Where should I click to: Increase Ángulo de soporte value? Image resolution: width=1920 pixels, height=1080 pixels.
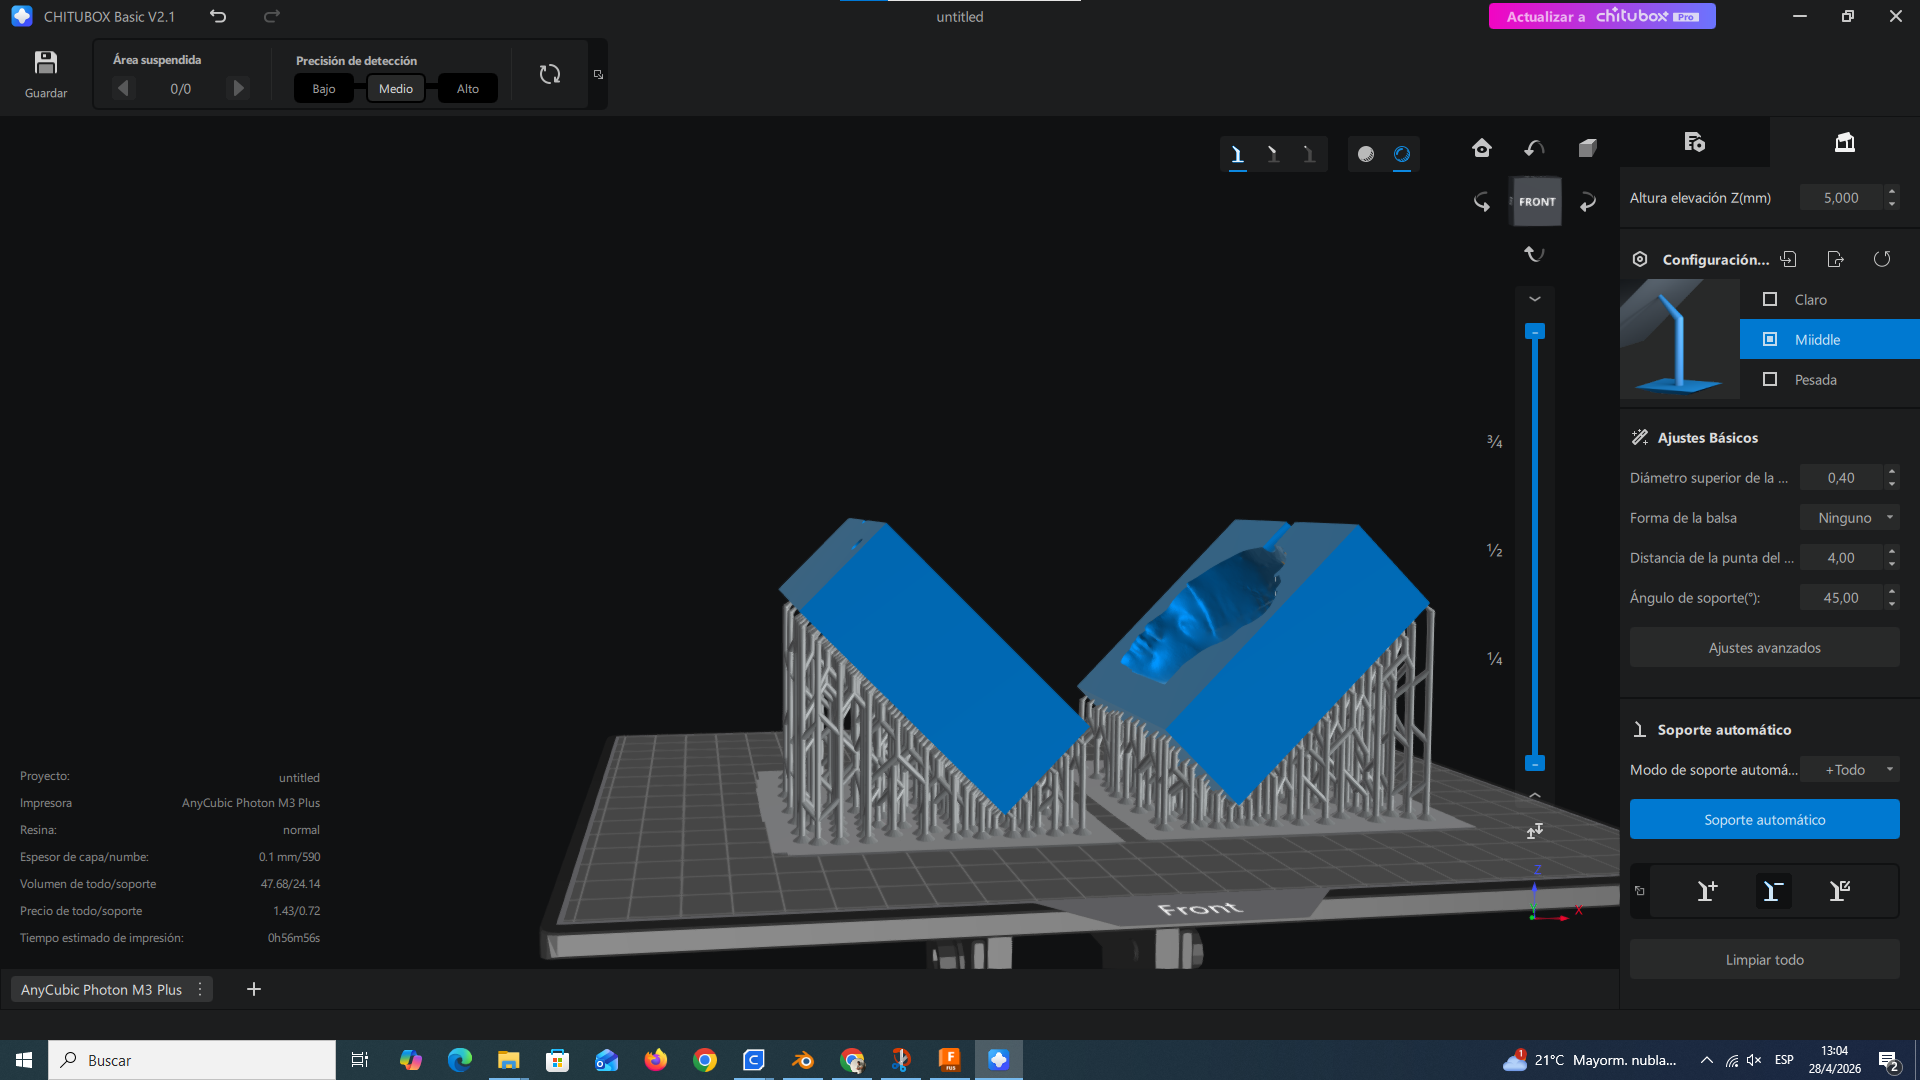pos(1892,591)
